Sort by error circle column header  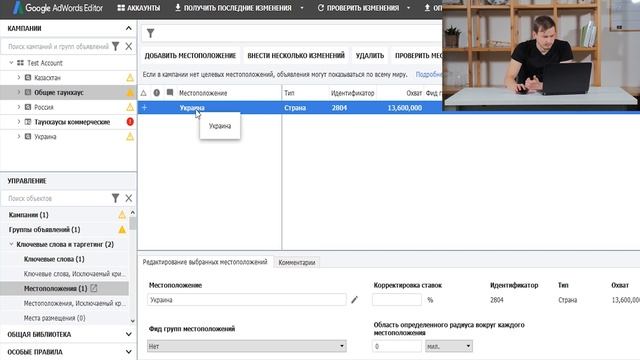[x=156, y=93]
